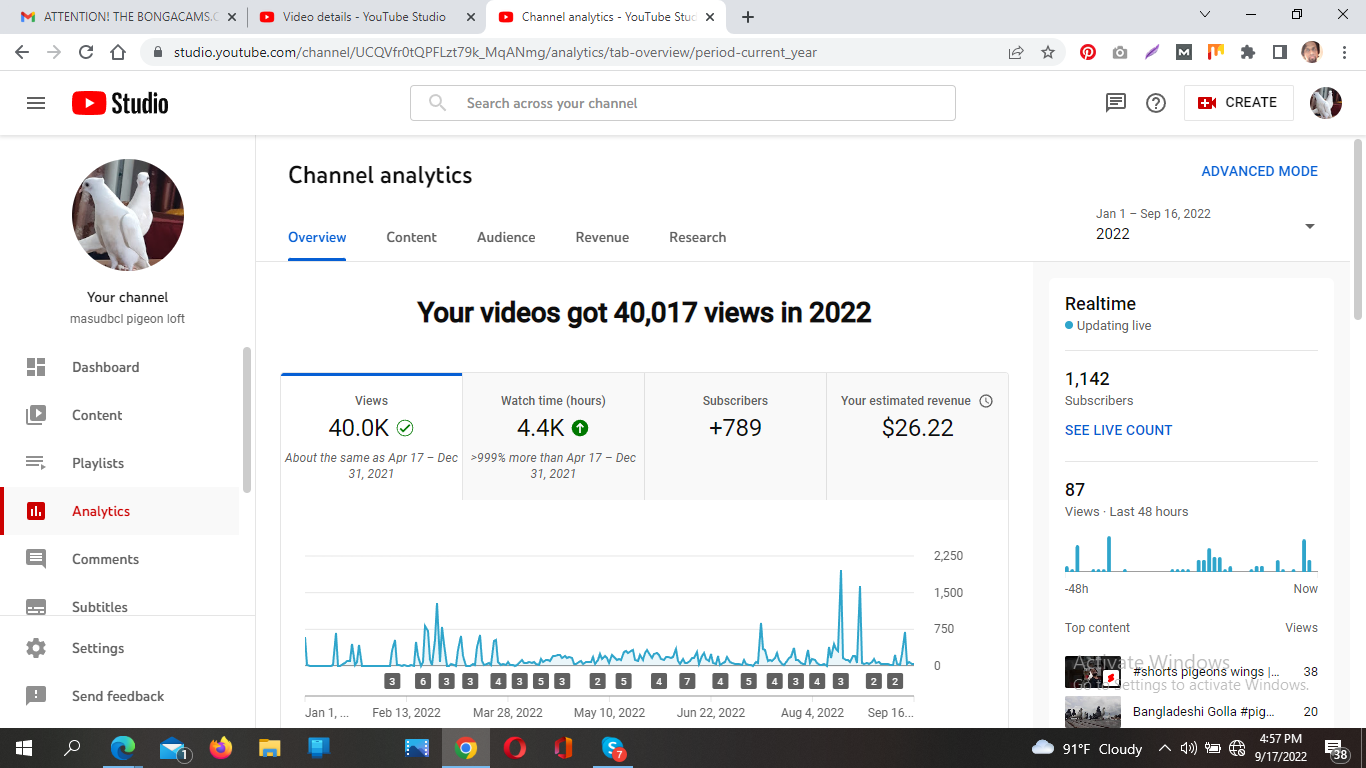Open the help question mark icon

1156,103
